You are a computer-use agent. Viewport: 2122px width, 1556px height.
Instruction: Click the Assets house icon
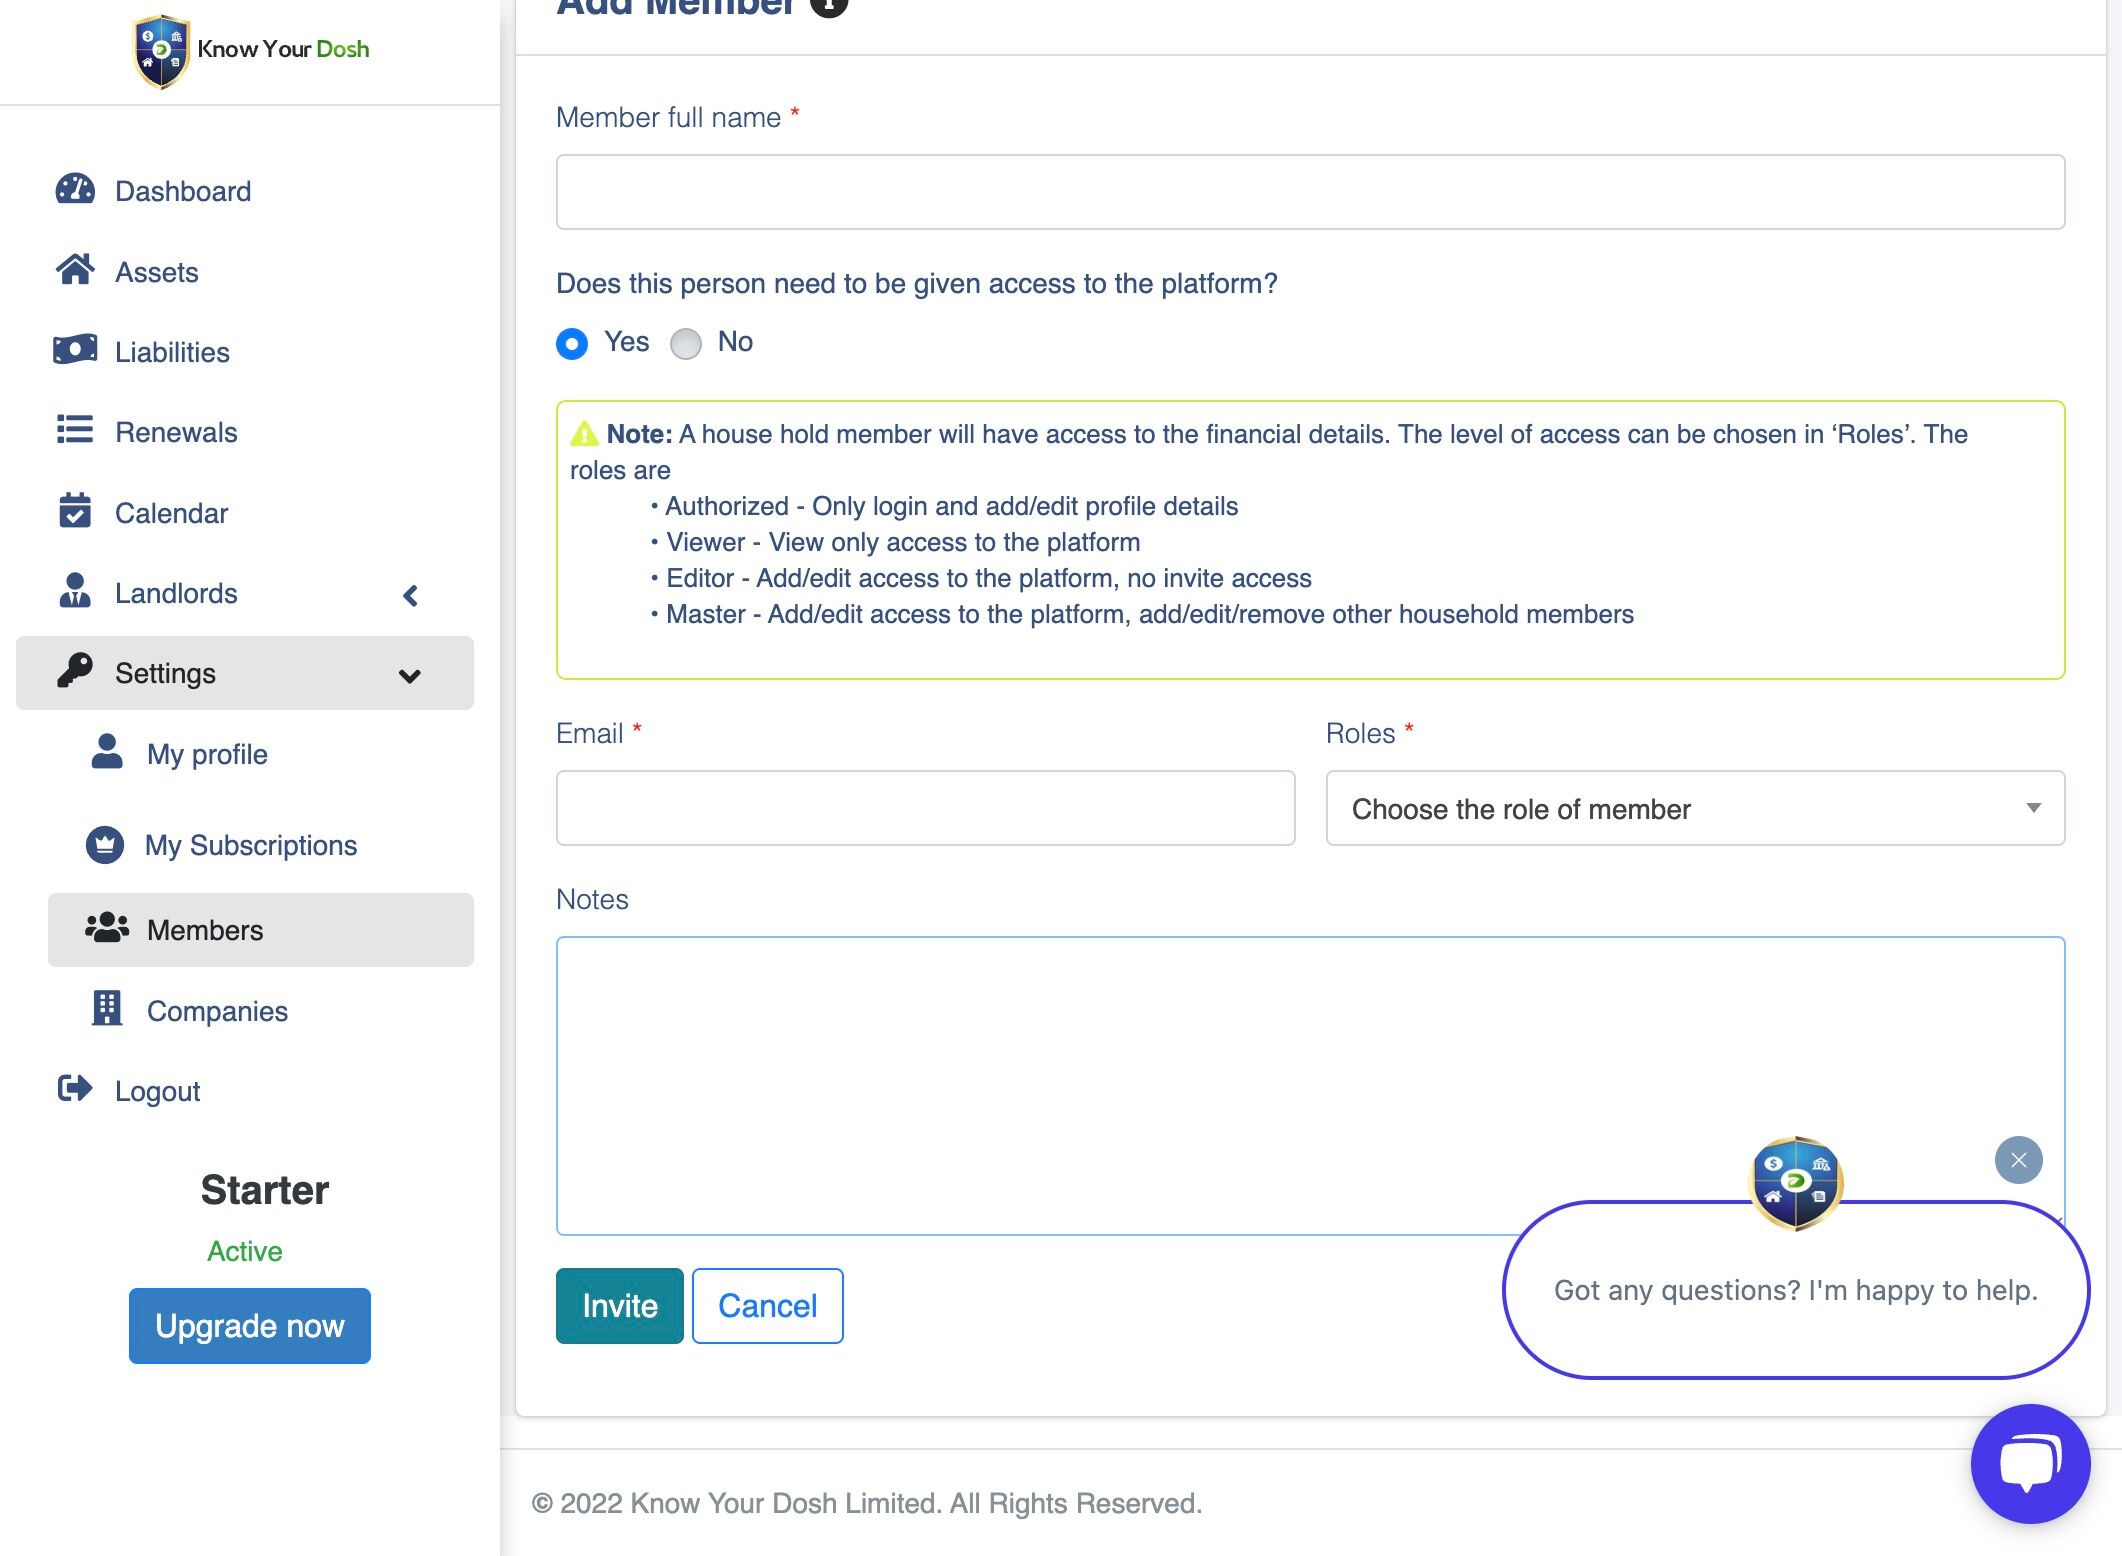(75, 270)
